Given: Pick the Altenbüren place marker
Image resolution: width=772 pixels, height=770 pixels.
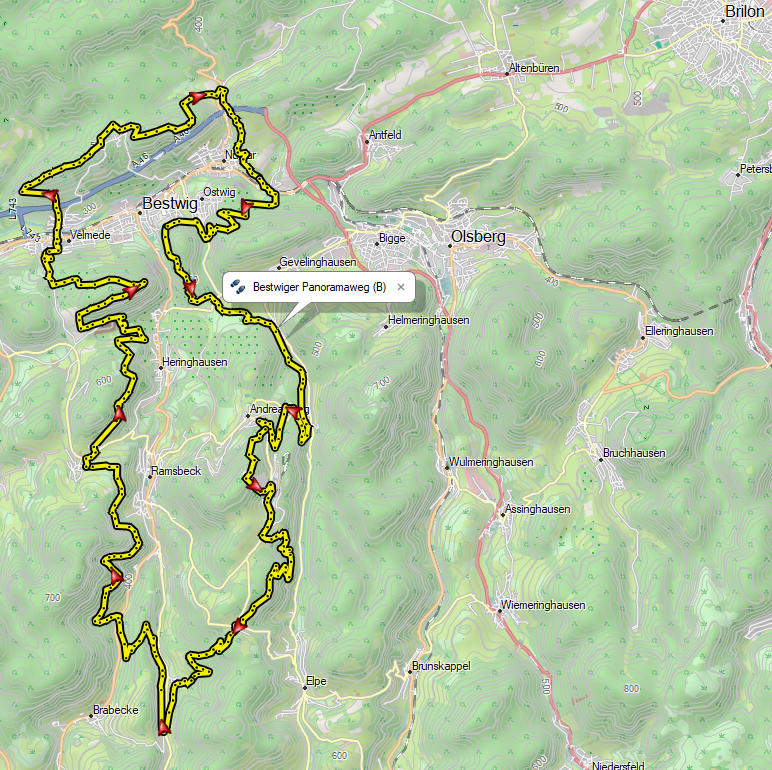Looking at the screenshot, I should 507,74.
